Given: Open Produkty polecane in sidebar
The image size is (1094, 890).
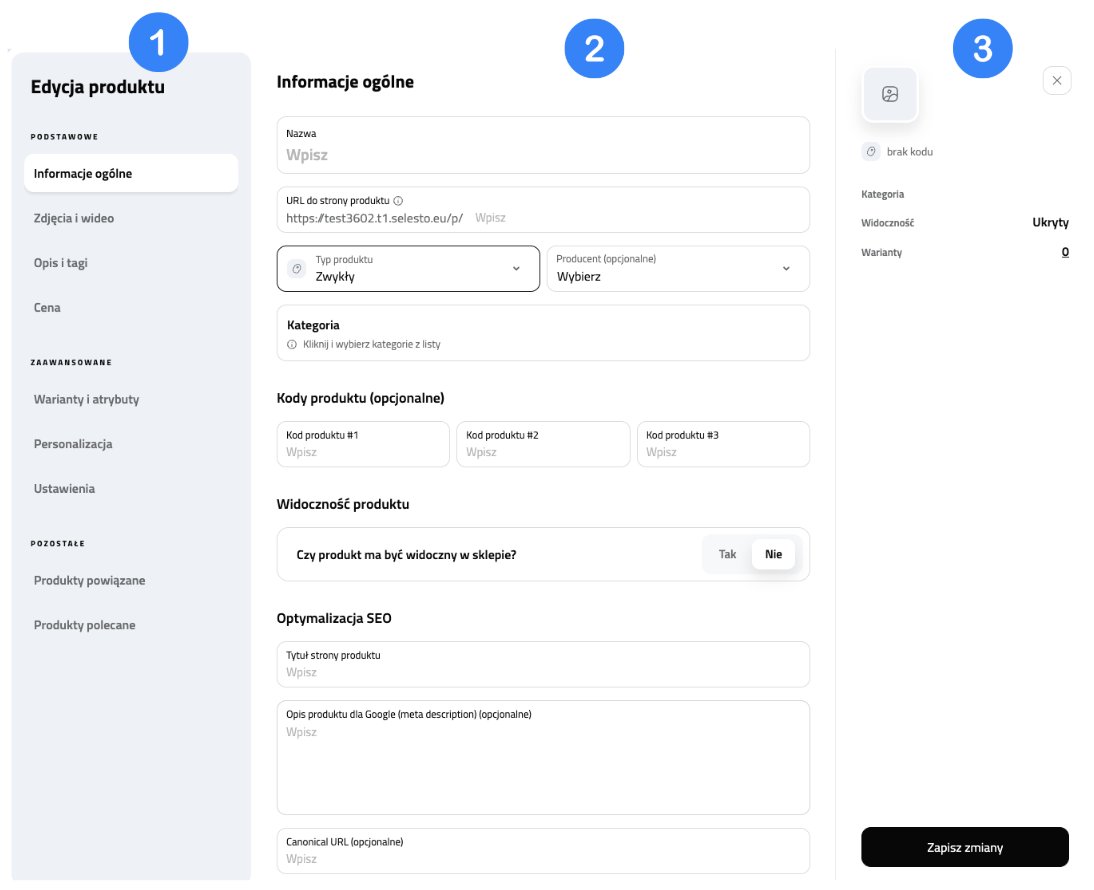Looking at the screenshot, I should coord(85,625).
